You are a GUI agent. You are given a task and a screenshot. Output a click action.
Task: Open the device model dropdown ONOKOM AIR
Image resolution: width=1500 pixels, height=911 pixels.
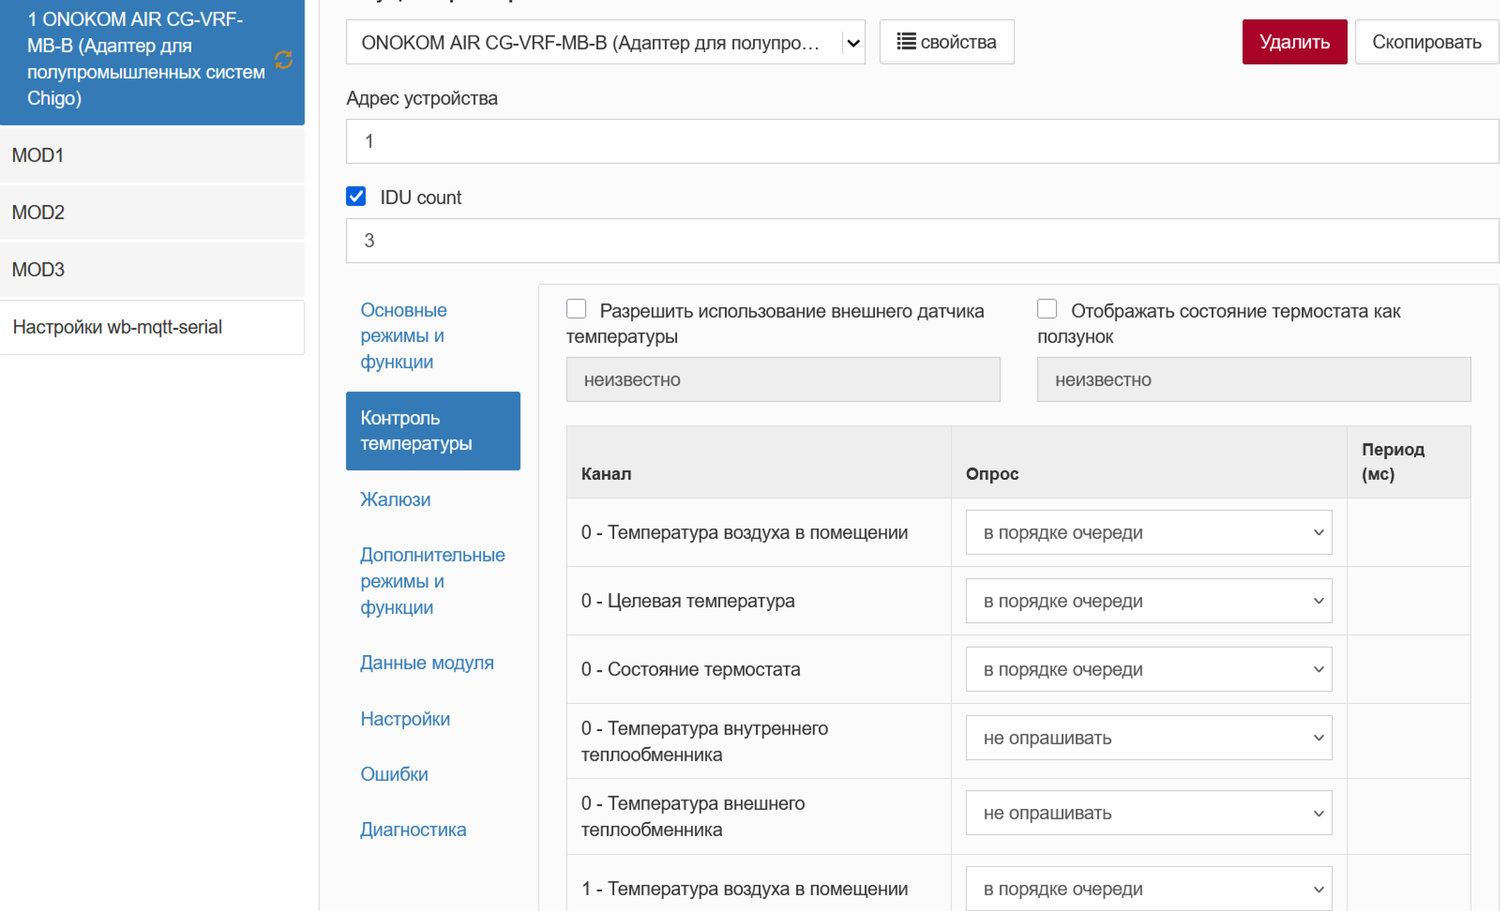(605, 43)
